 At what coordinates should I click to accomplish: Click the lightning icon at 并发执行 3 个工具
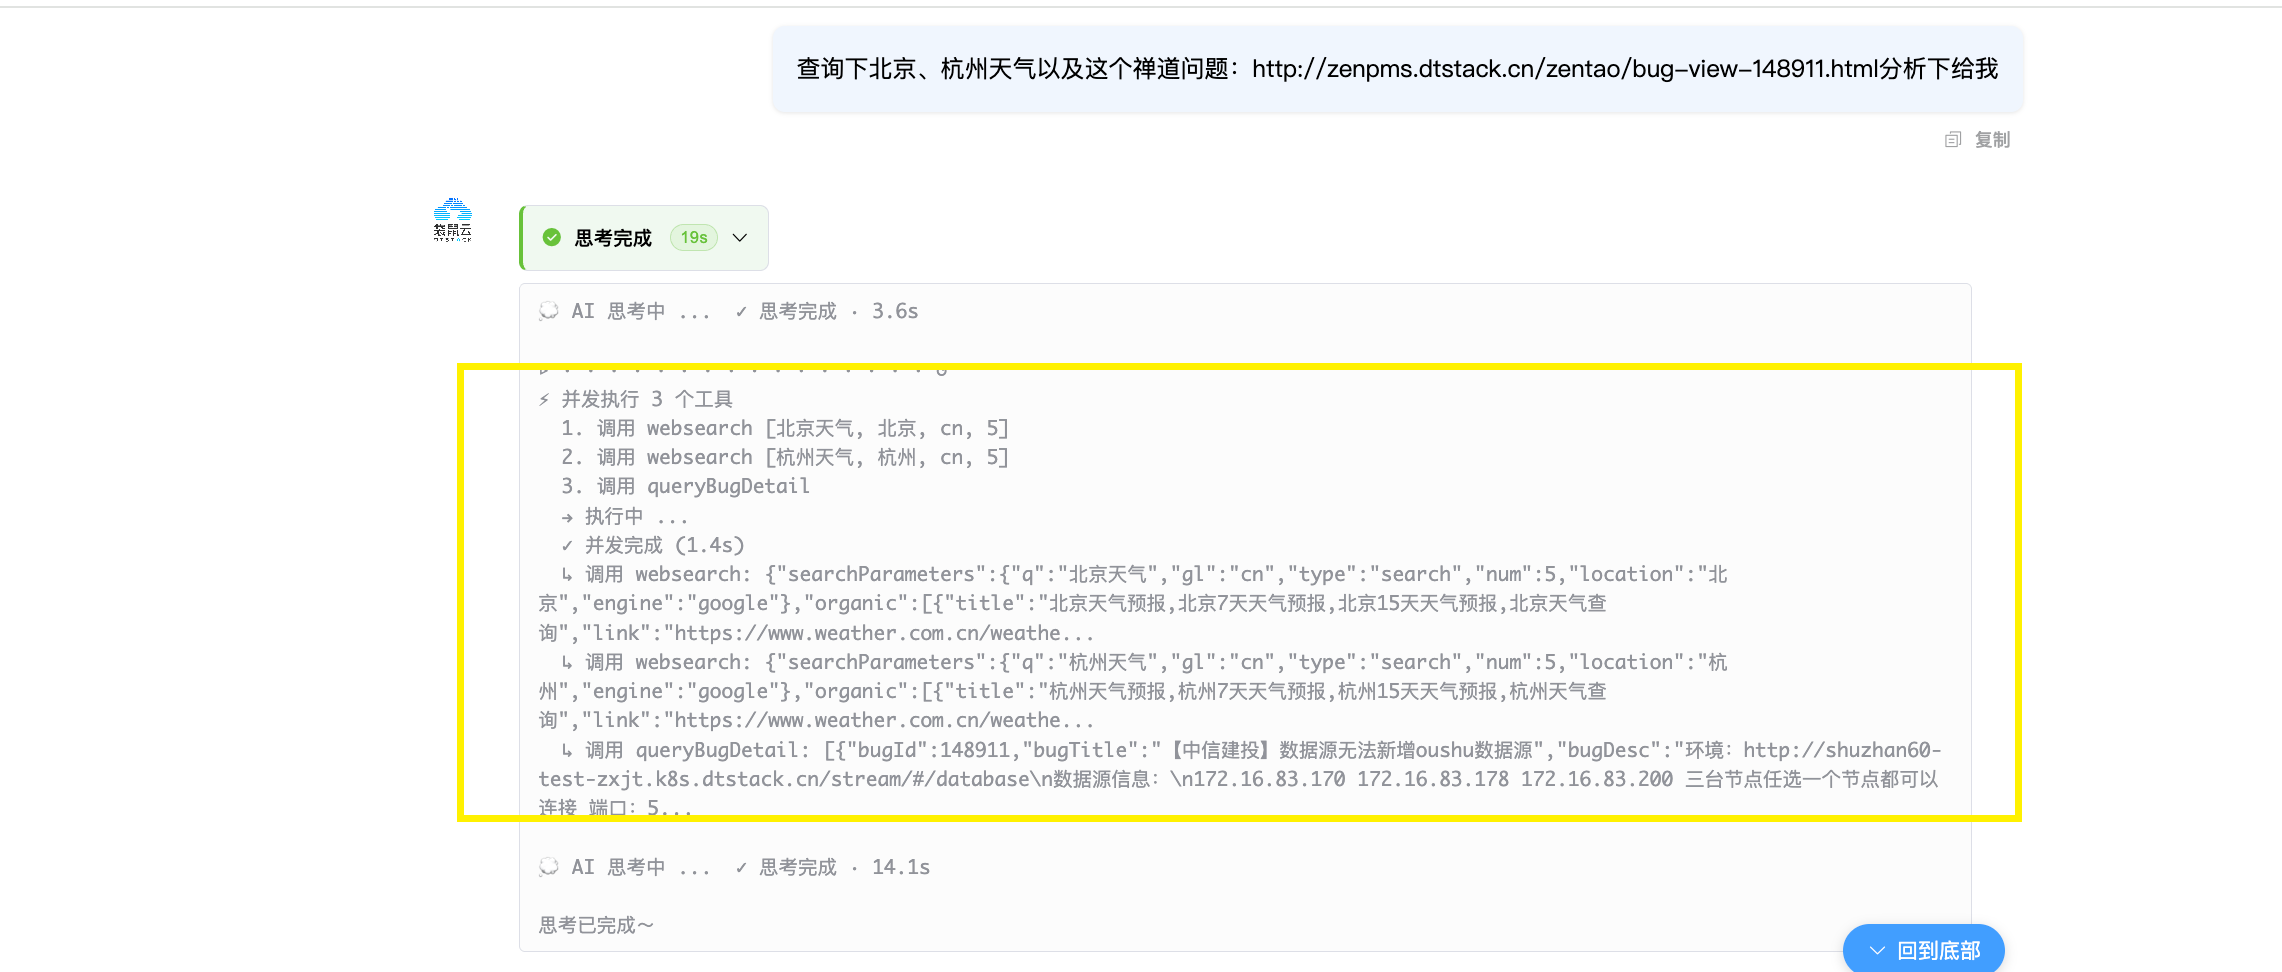544,400
